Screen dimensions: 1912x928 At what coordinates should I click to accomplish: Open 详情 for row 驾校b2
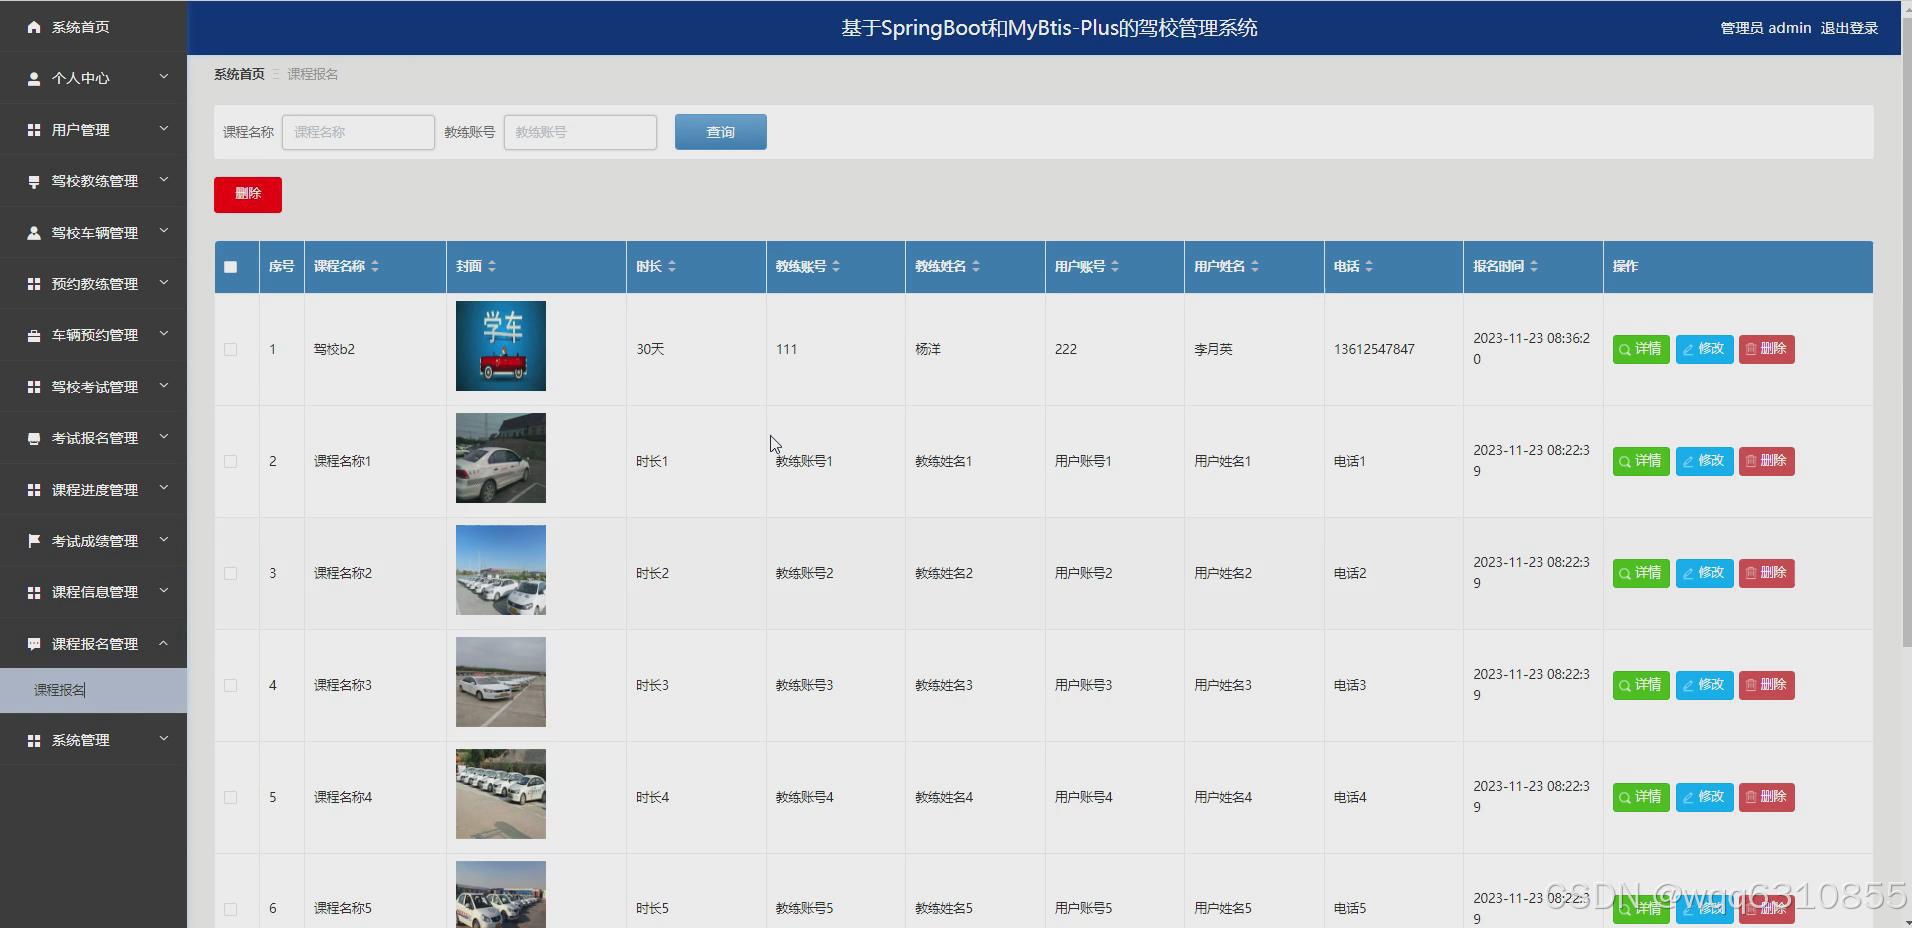(x=1641, y=349)
